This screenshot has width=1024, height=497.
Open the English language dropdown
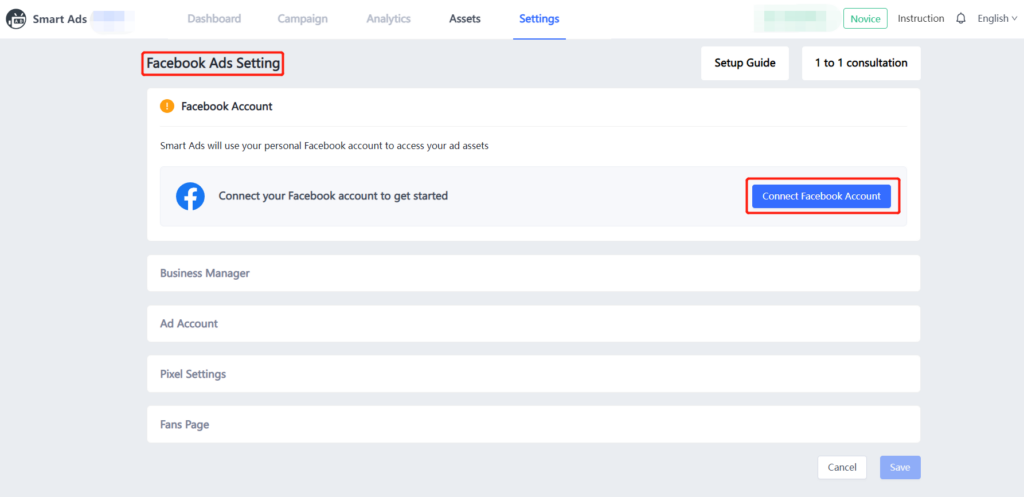[x=992, y=19]
